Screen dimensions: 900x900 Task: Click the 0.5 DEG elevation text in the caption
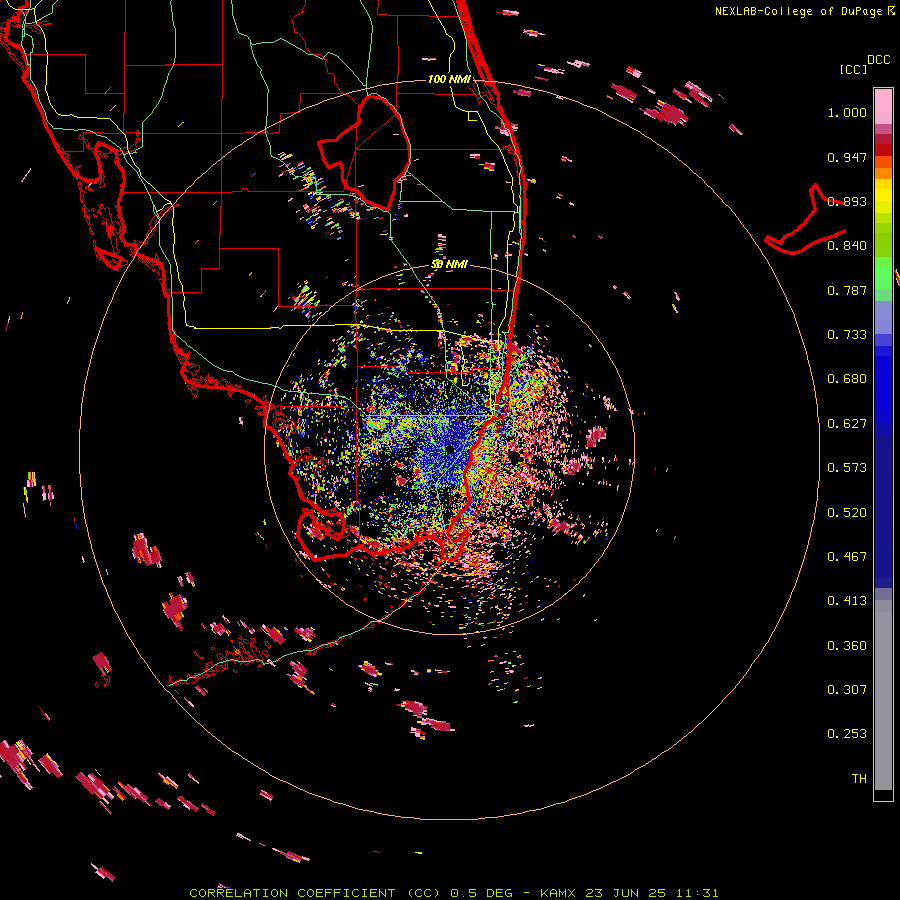[480, 893]
